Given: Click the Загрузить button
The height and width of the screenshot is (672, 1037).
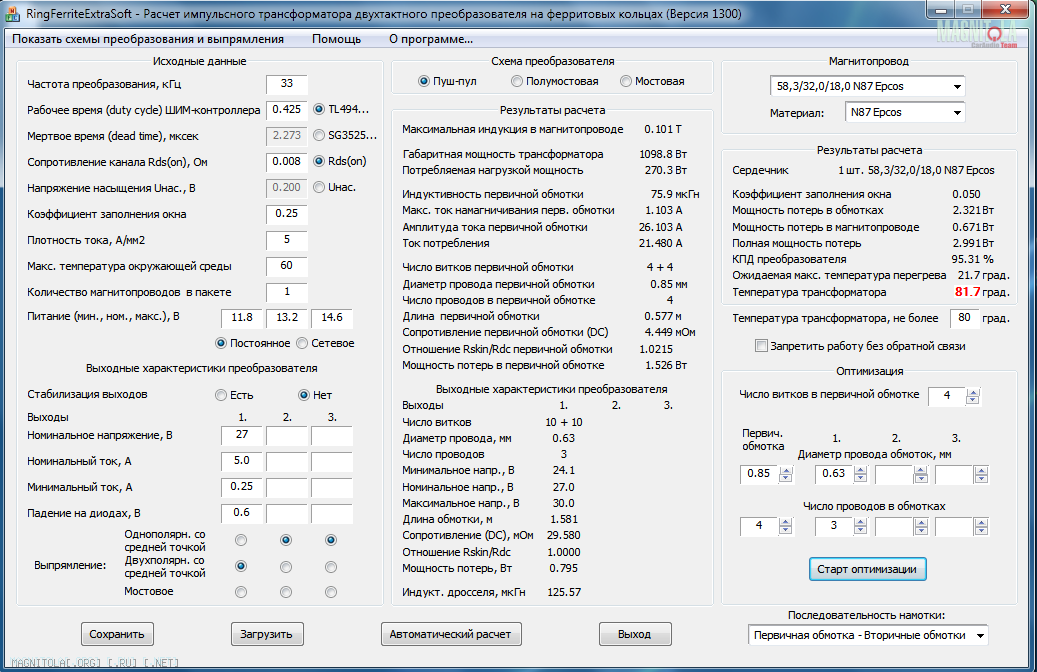Looking at the screenshot, I should (267, 634).
